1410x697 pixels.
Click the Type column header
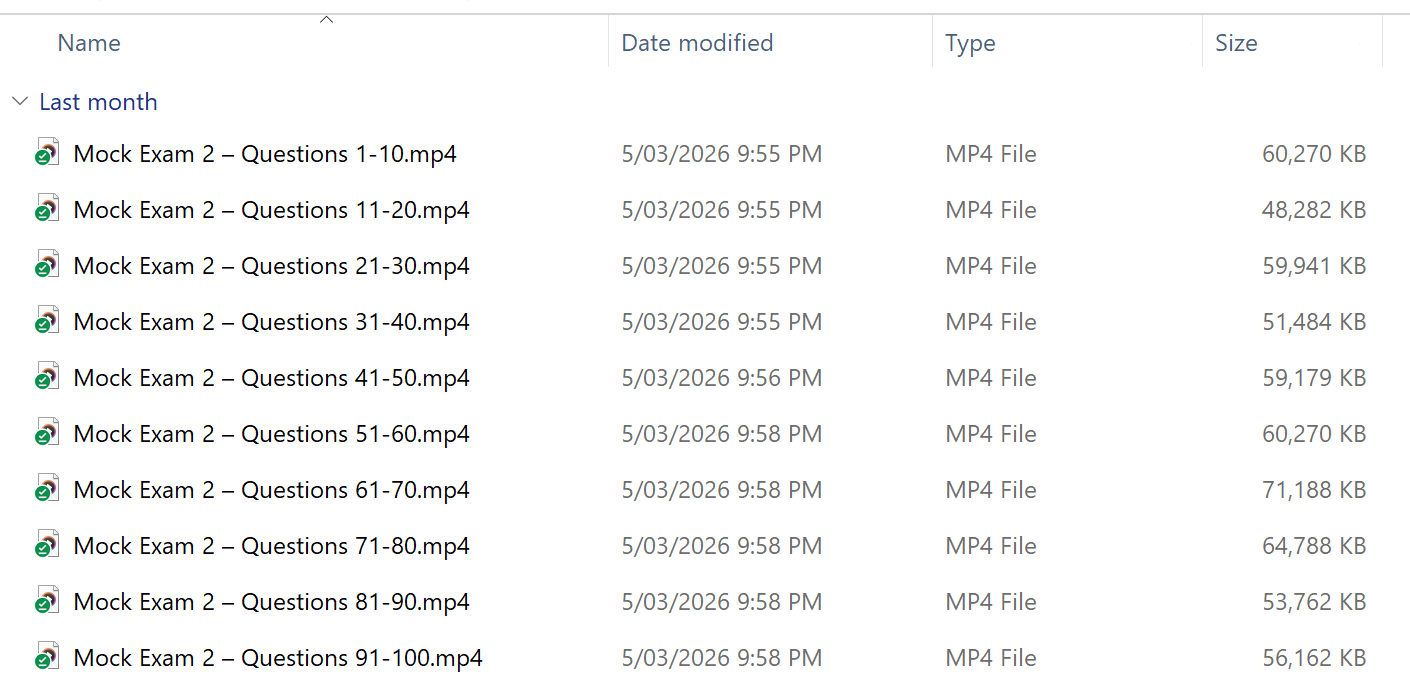pyautogui.click(x=970, y=43)
